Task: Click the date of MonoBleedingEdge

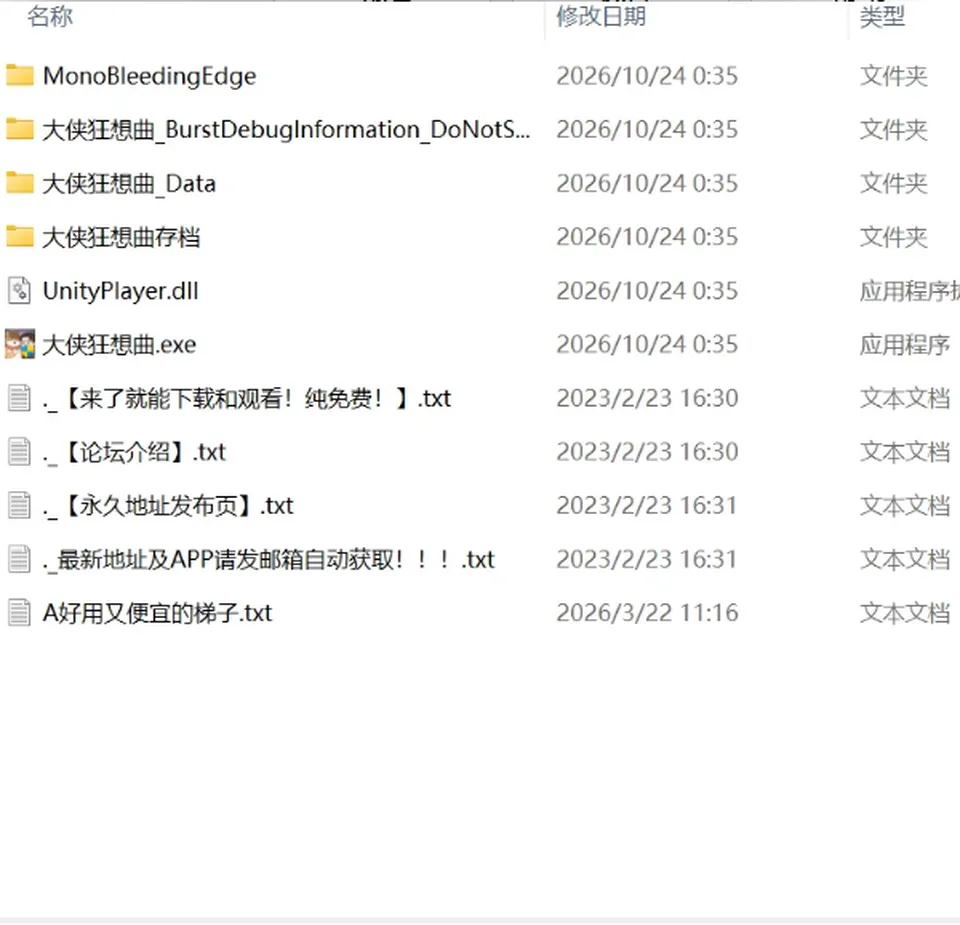Action: pos(647,76)
